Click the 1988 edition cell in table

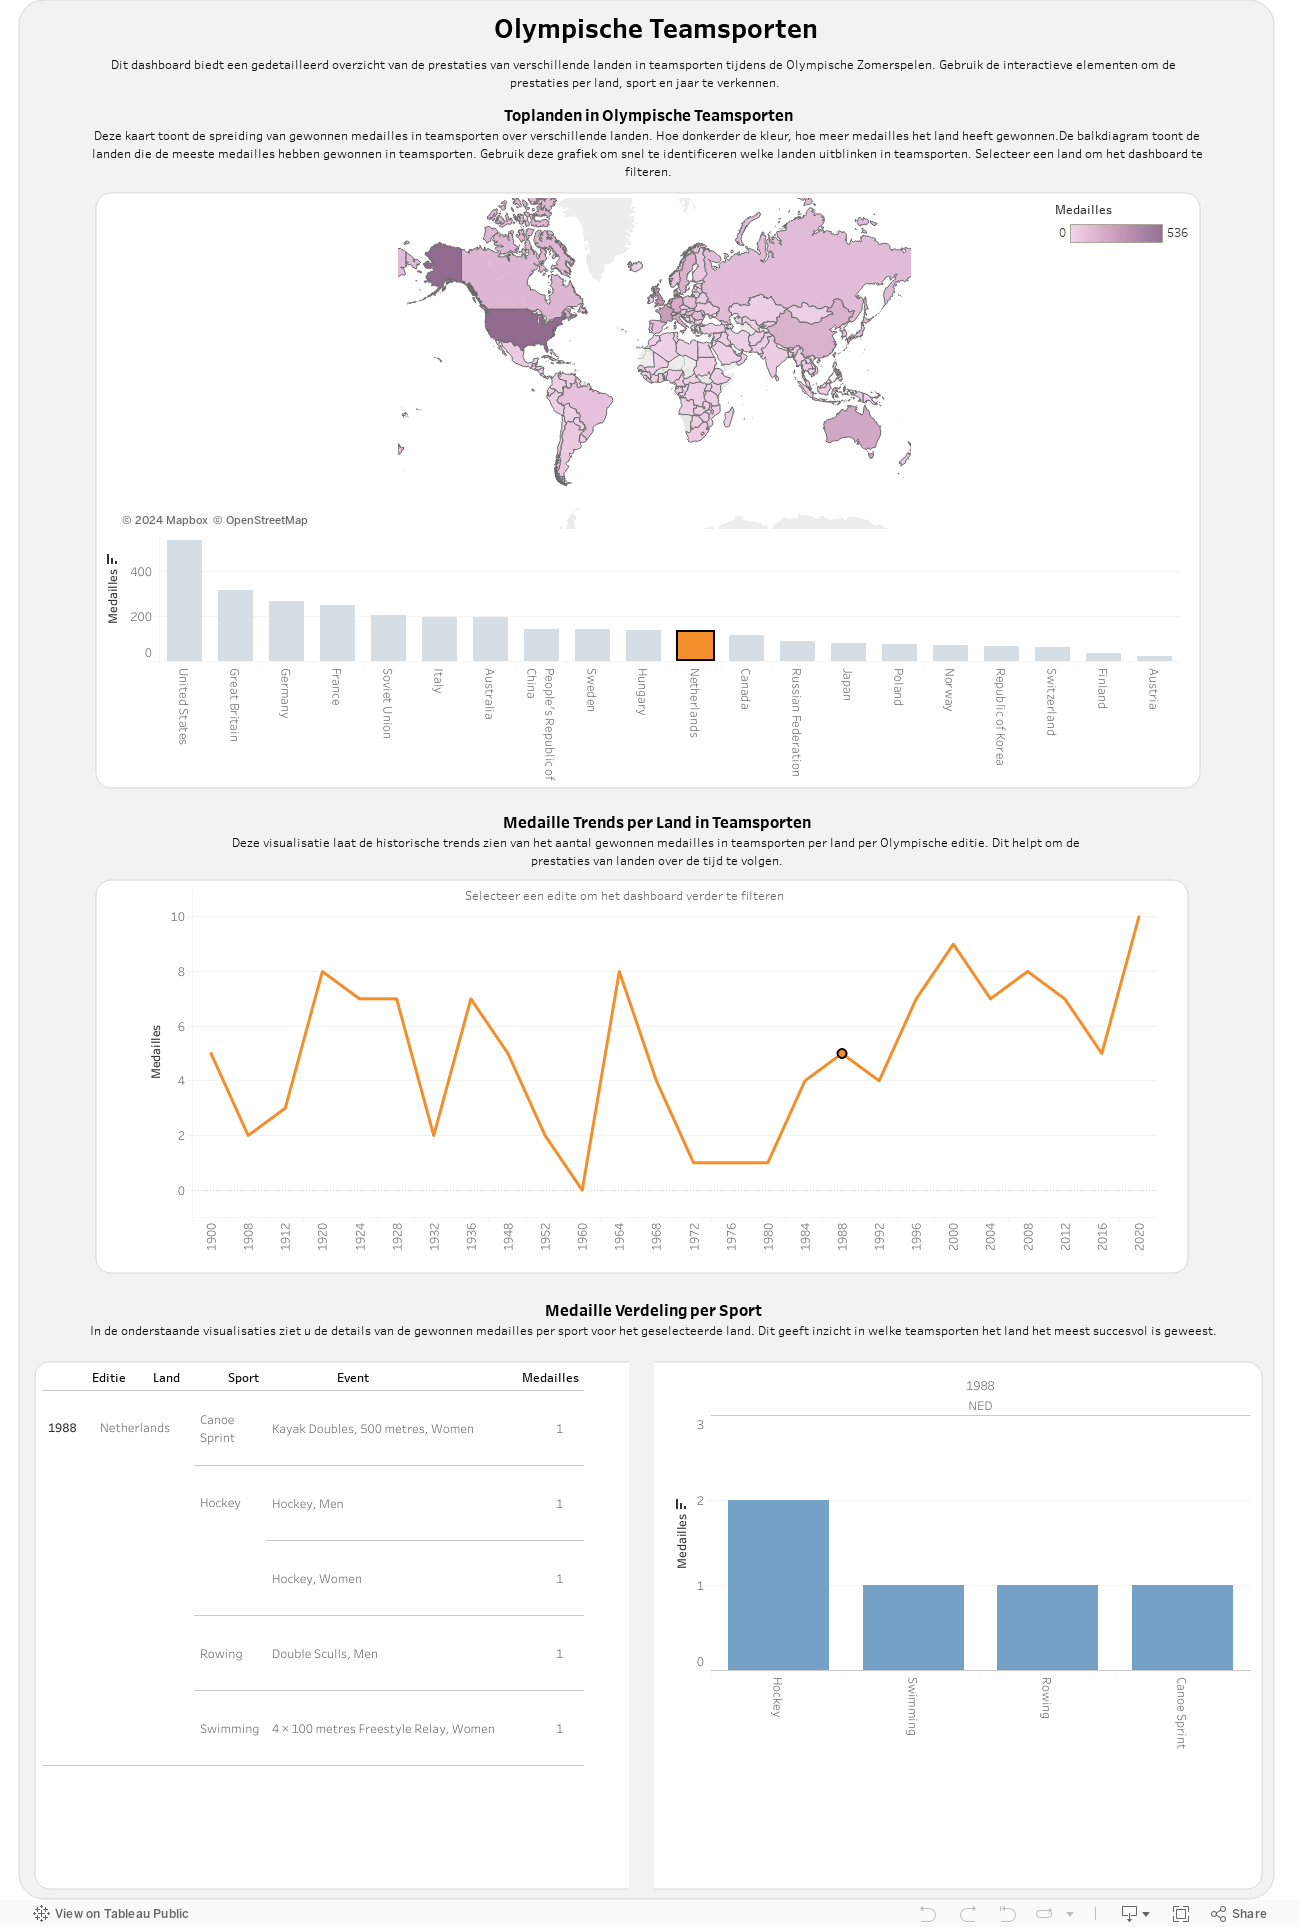coord(62,1428)
